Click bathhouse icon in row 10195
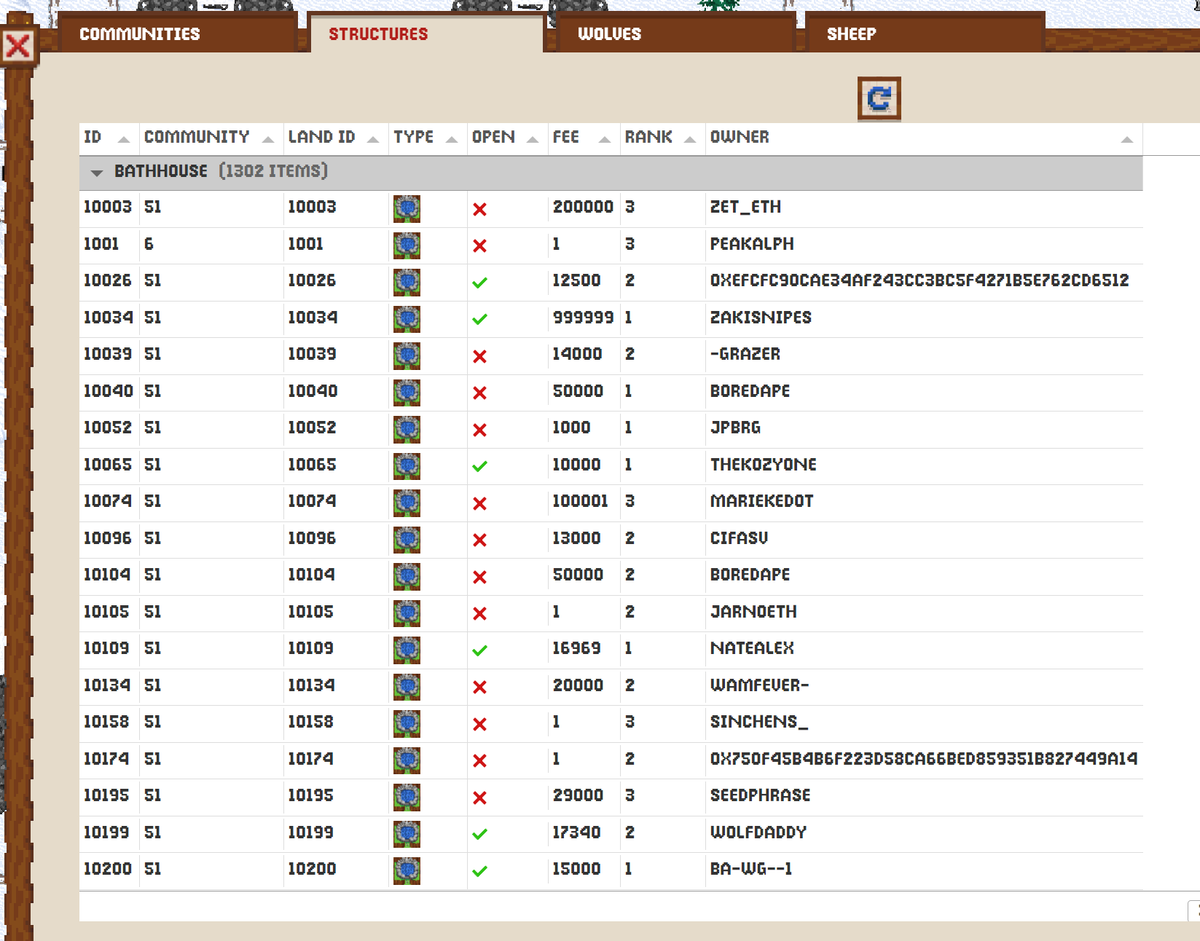Image resolution: width=1200 pixels, height=941 pixels. 406,797
